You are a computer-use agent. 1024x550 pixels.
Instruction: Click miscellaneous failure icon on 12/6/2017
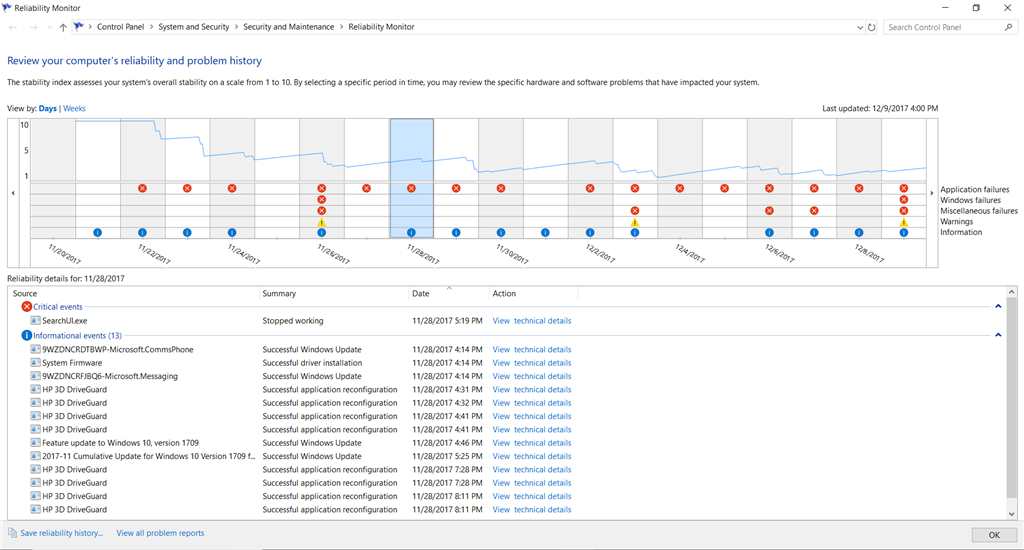(x=769, y=211)
